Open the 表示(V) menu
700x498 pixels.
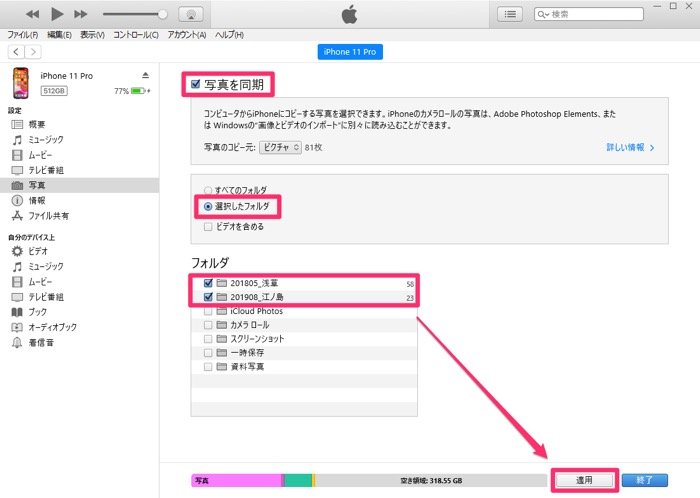point(92,35)
